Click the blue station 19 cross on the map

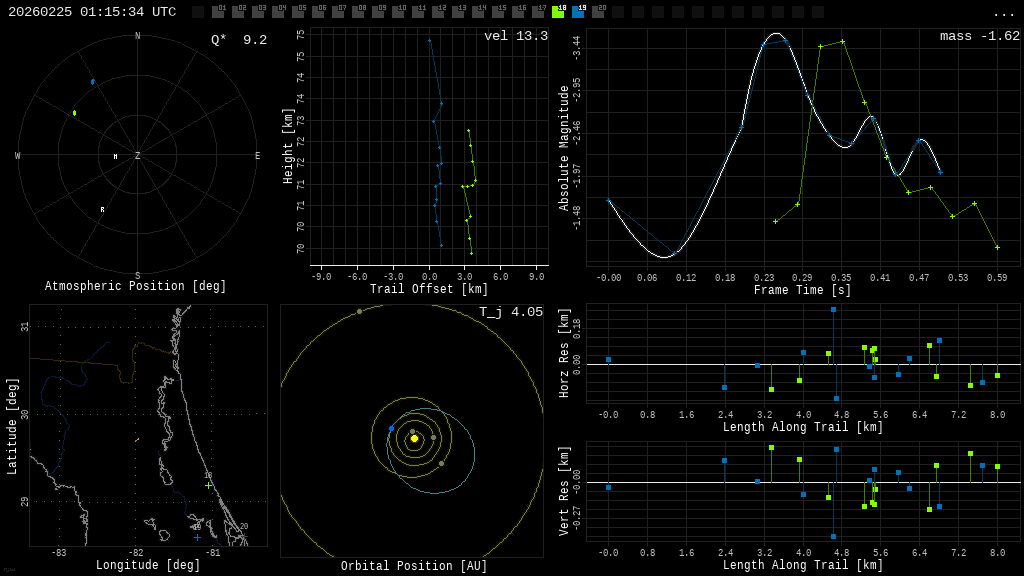[x=197, y=537]
